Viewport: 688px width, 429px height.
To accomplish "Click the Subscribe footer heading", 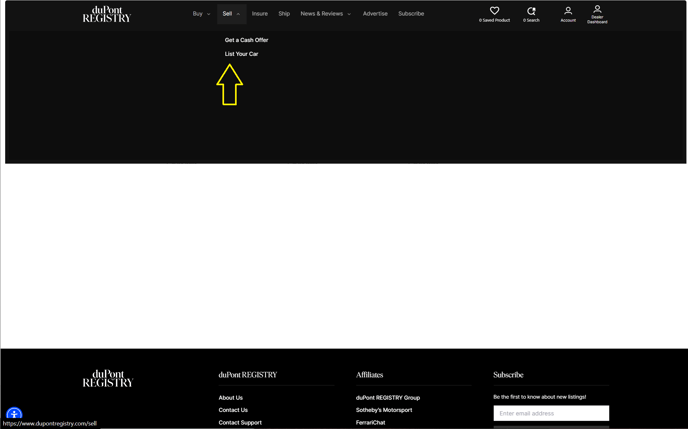I will click(508, 375).
